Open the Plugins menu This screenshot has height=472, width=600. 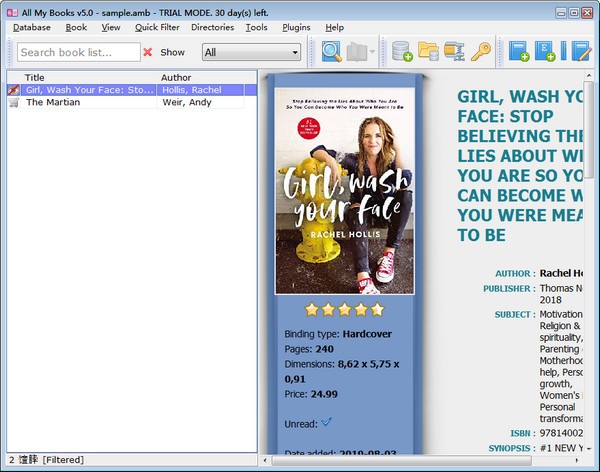[x=296, y=28]
